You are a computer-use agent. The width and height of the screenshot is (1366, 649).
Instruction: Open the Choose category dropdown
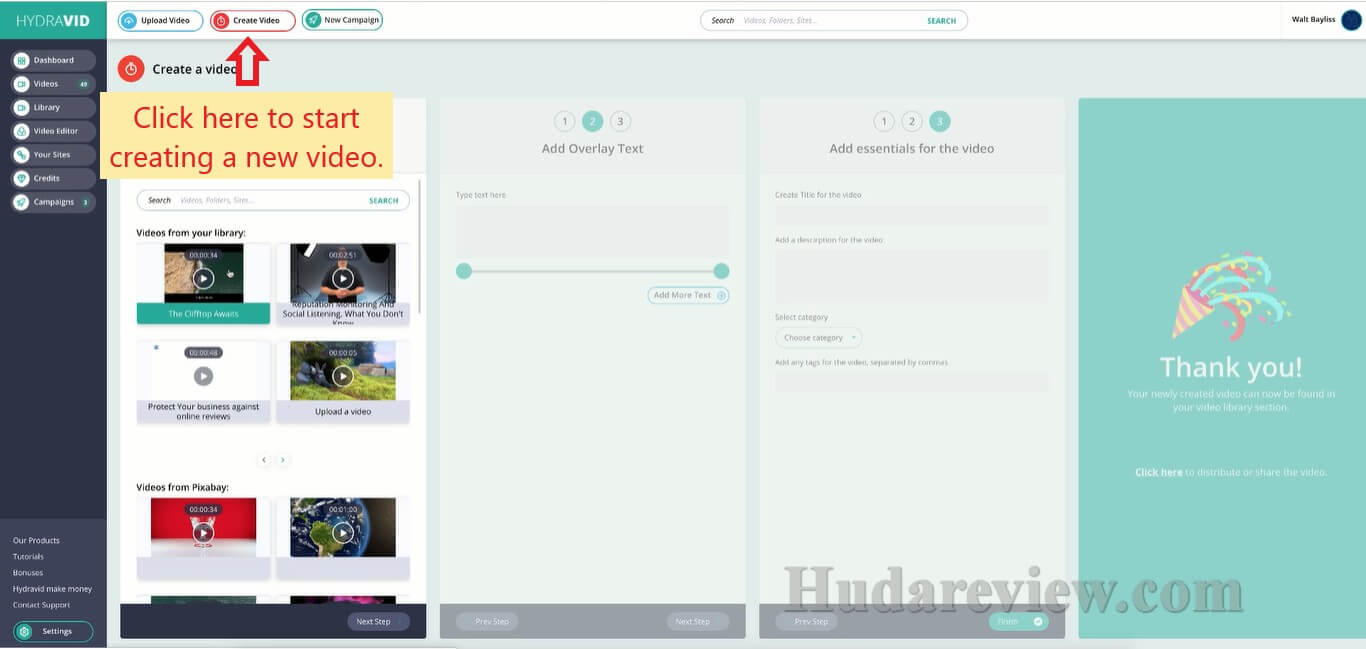(818, 338)
